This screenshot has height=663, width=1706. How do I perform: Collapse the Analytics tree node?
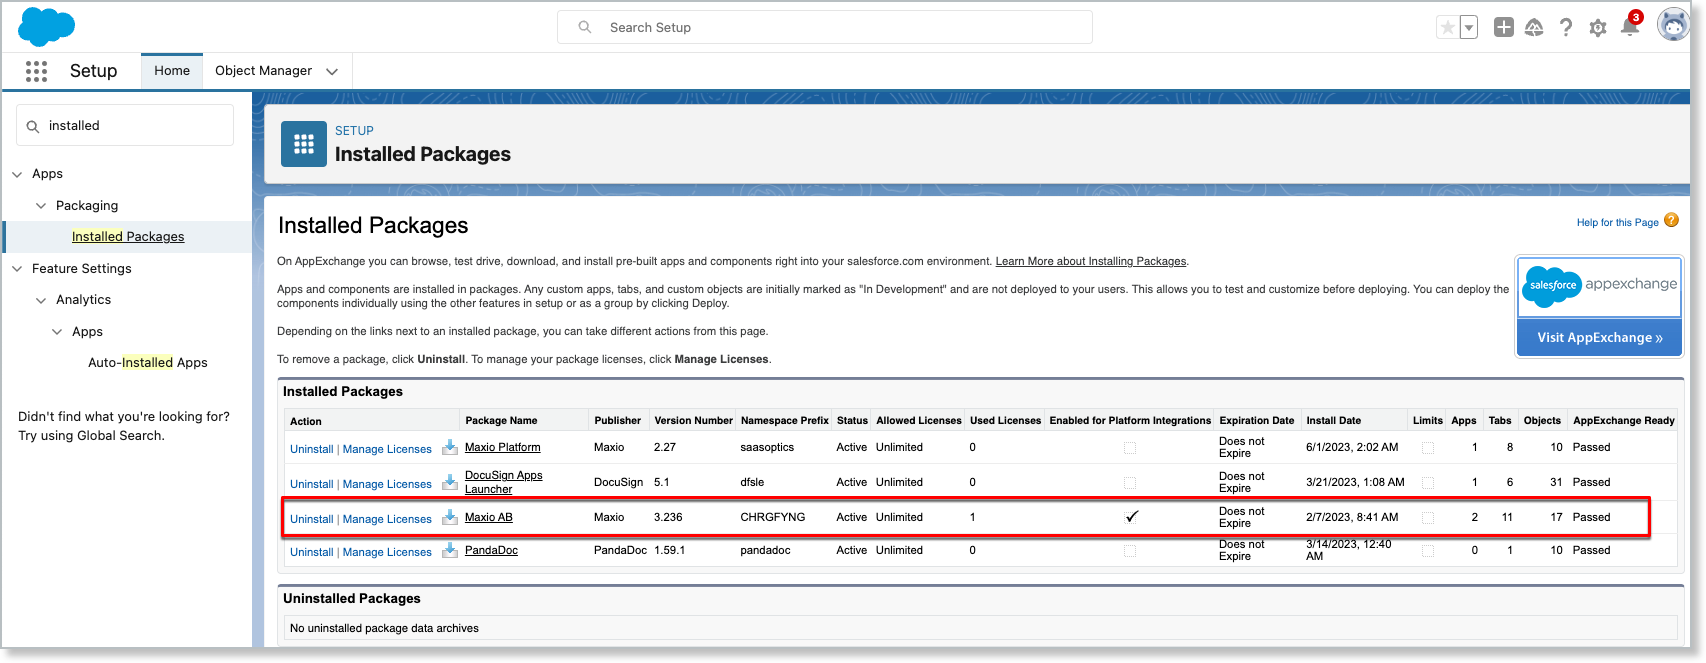(x=41, y=300)
